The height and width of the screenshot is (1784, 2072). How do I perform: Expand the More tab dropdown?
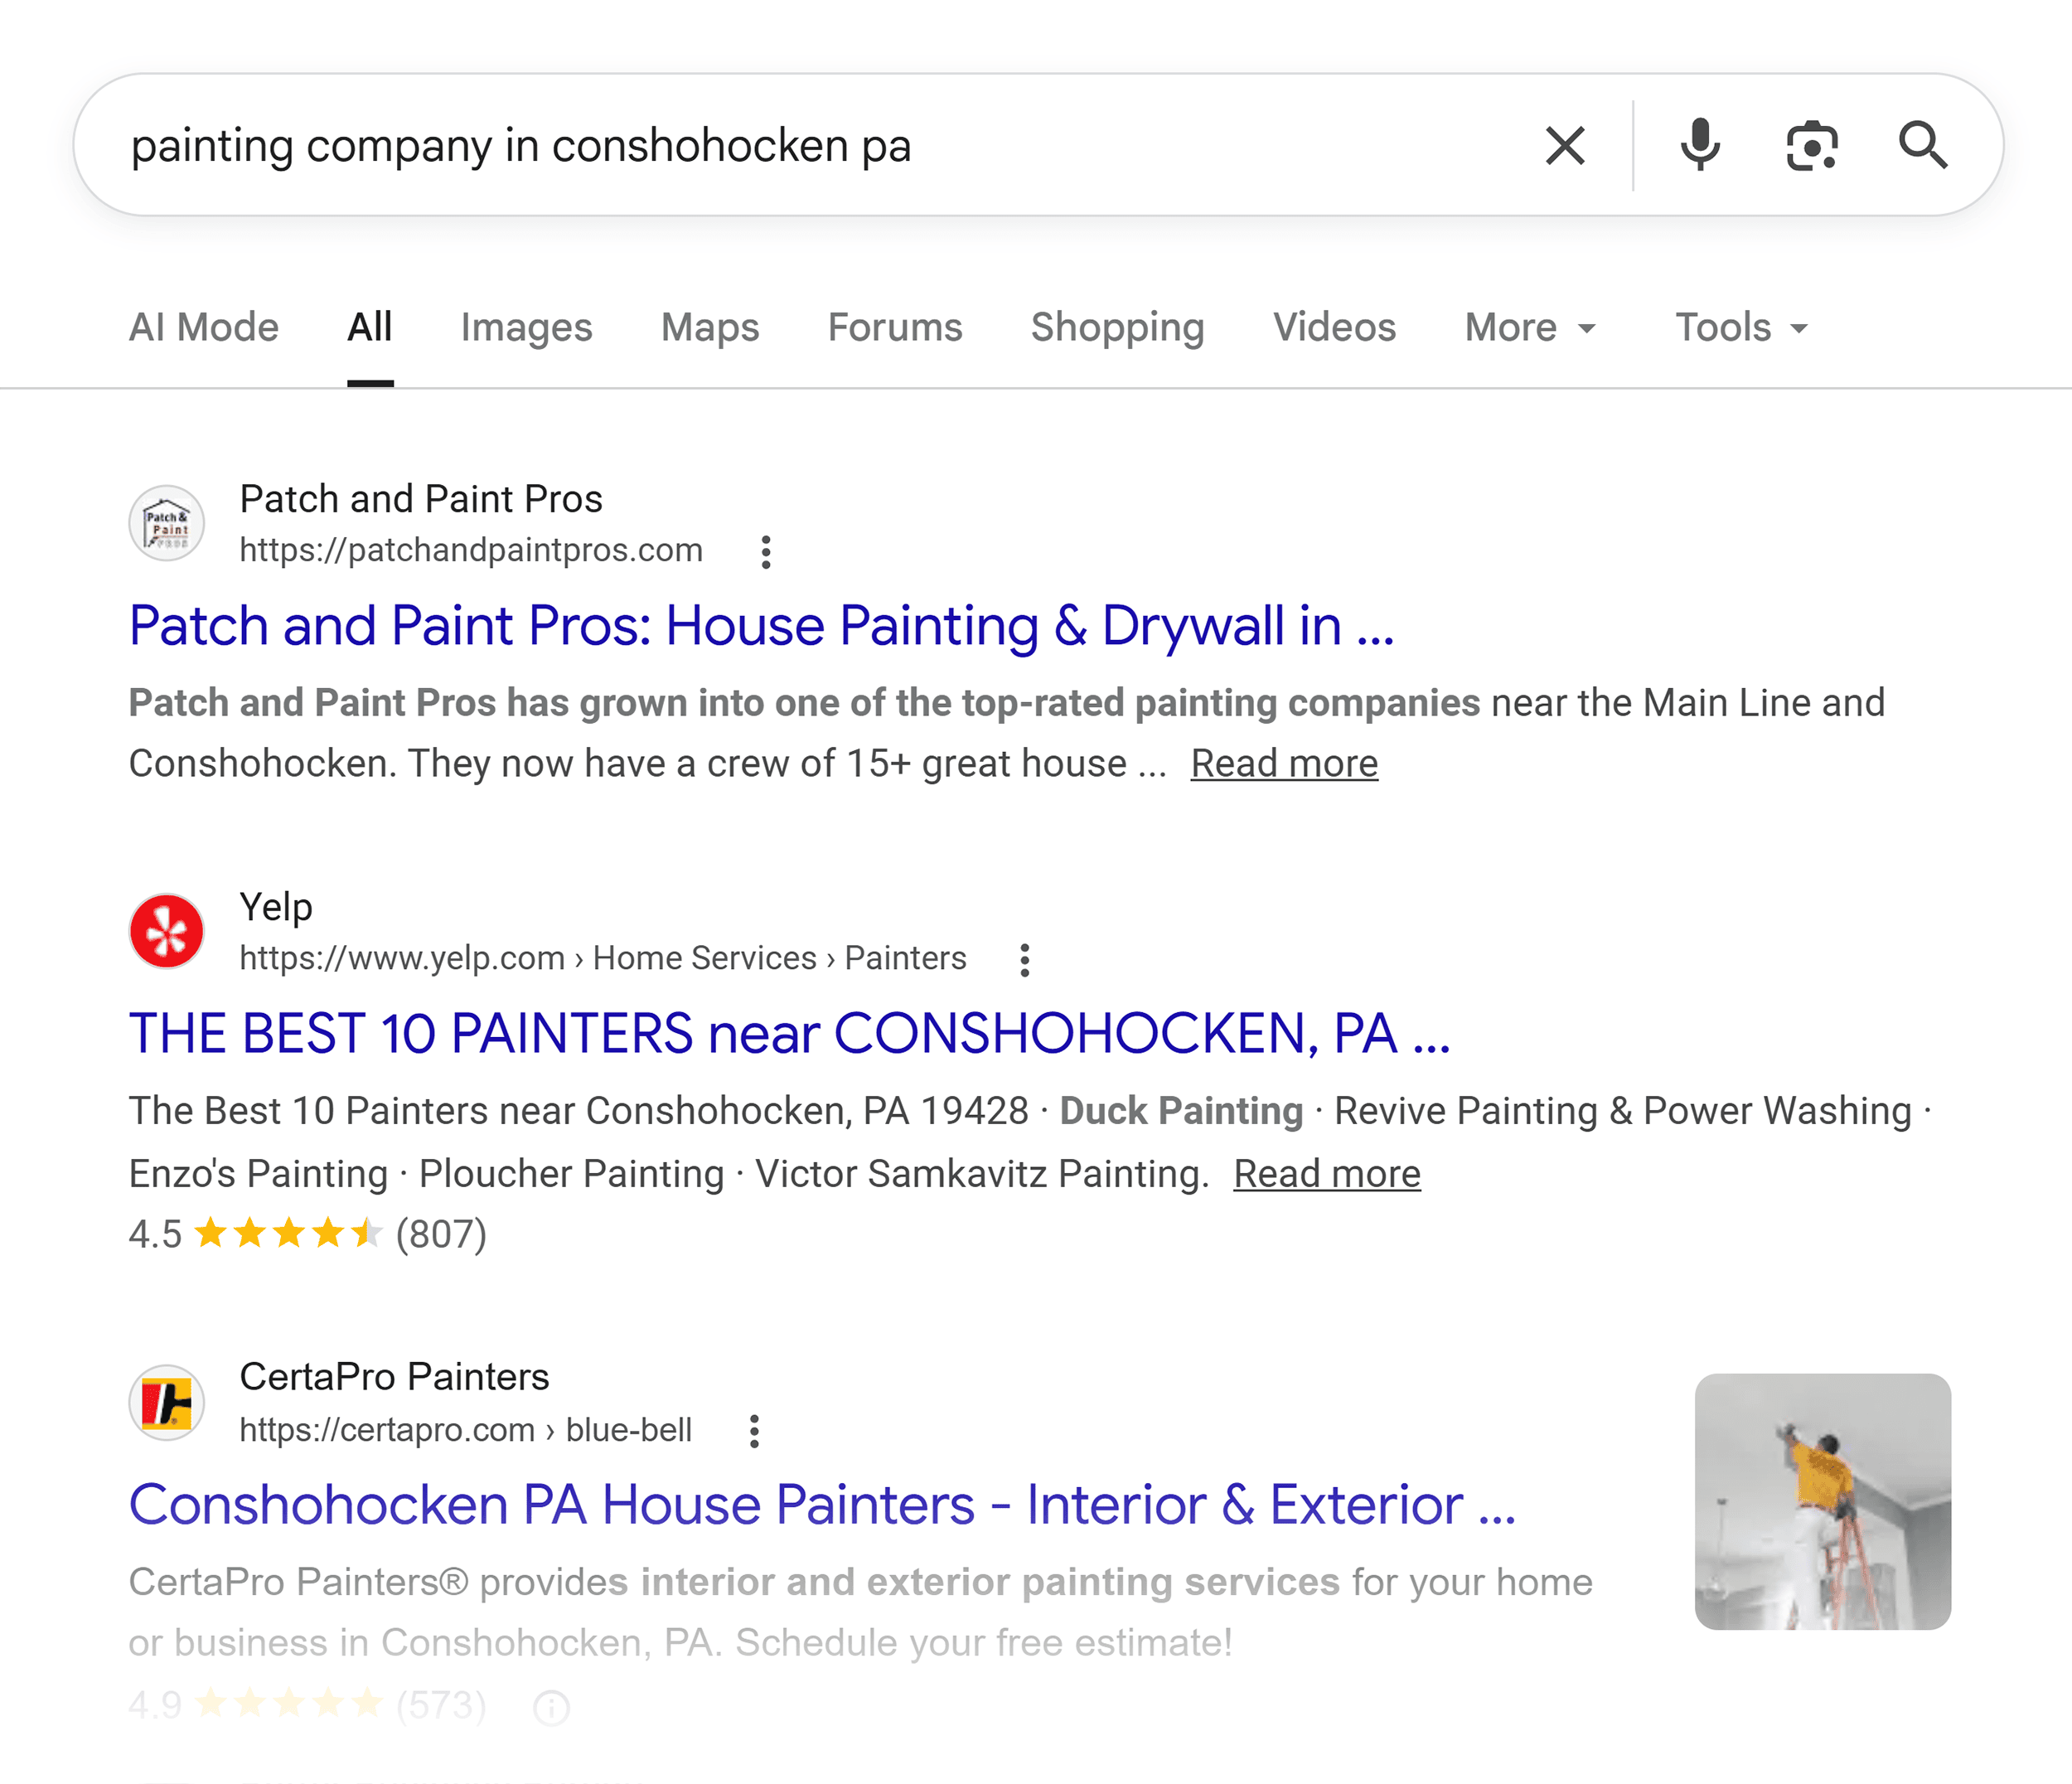pos(1530,327)
